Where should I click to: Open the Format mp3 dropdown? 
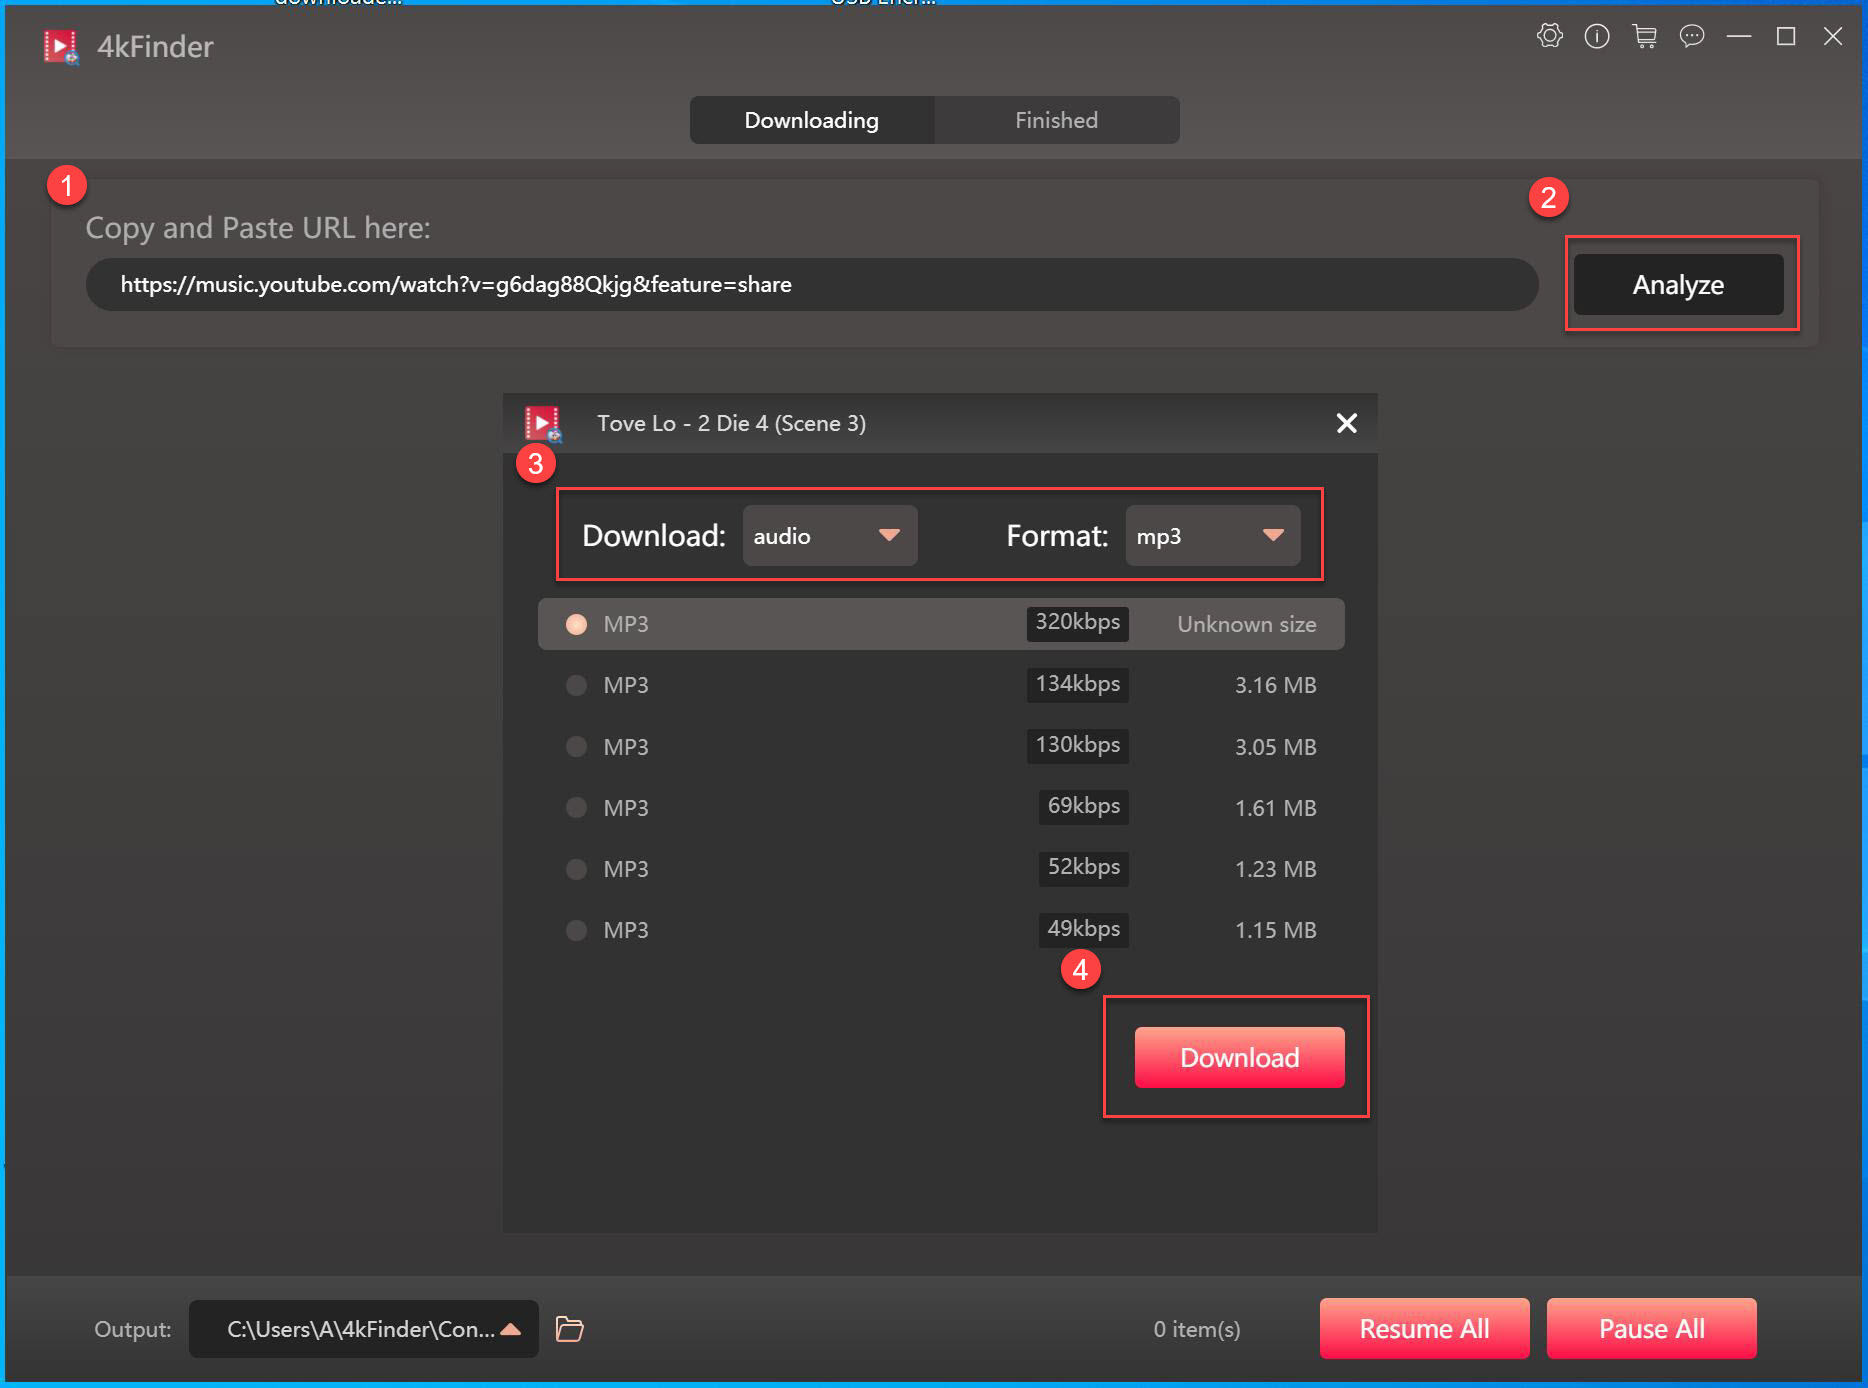(x=1212, y=535)
